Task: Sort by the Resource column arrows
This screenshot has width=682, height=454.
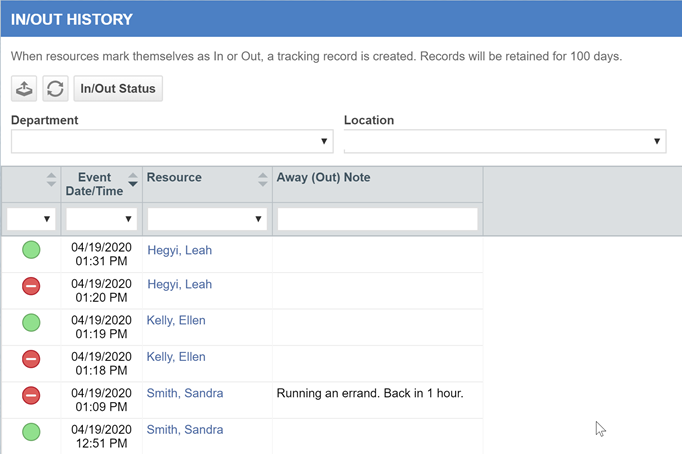Action: (263, 180)
